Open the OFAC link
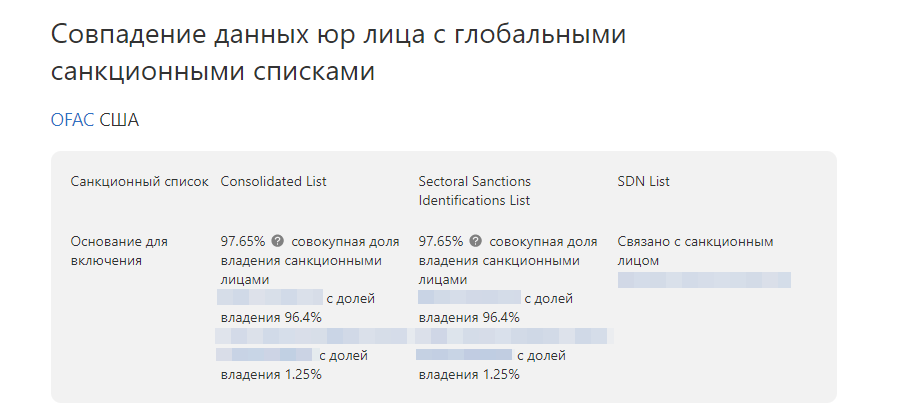Screen dimensions: 905x419 [x=72, y=120]
